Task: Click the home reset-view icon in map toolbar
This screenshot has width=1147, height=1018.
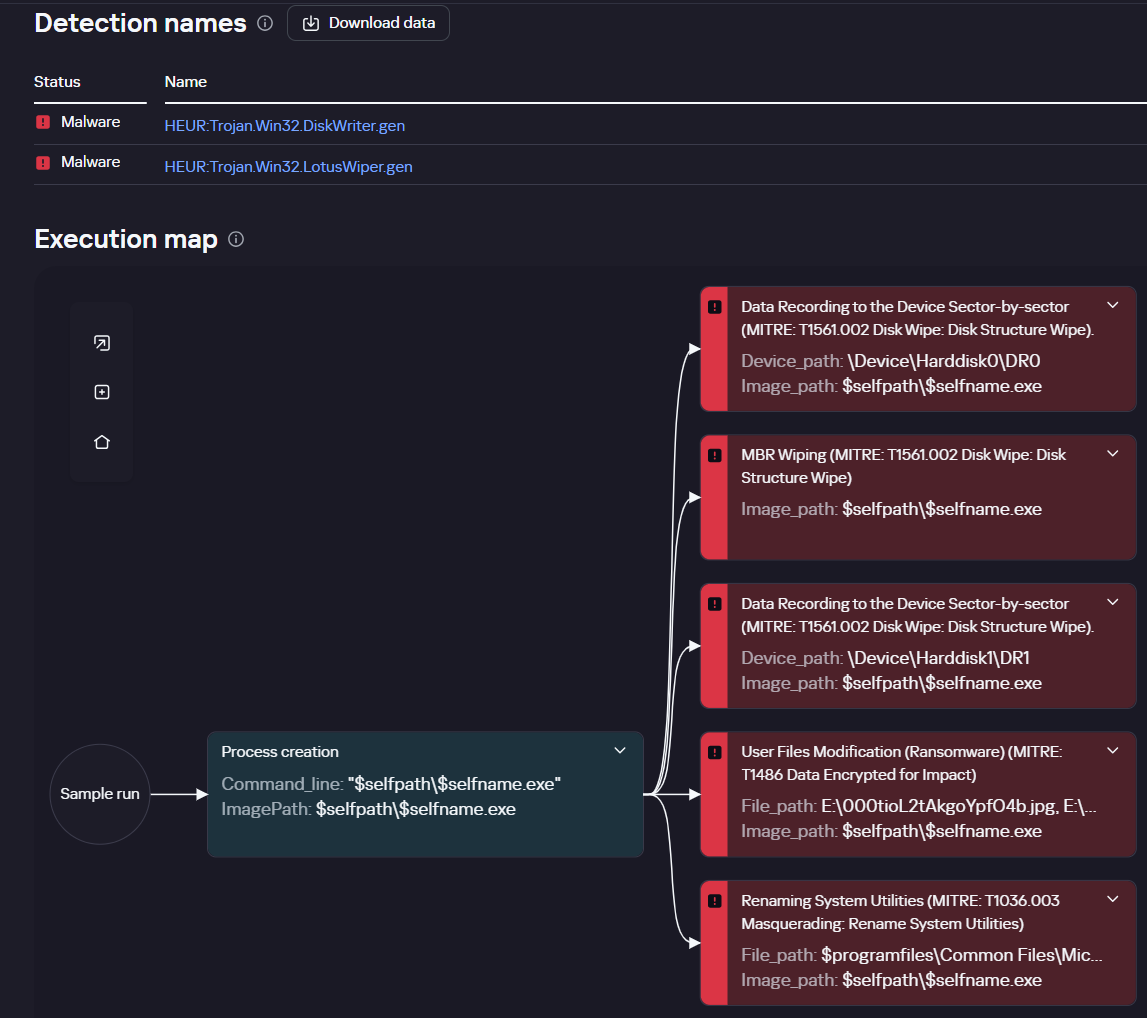Action: (x=101, y=442)
